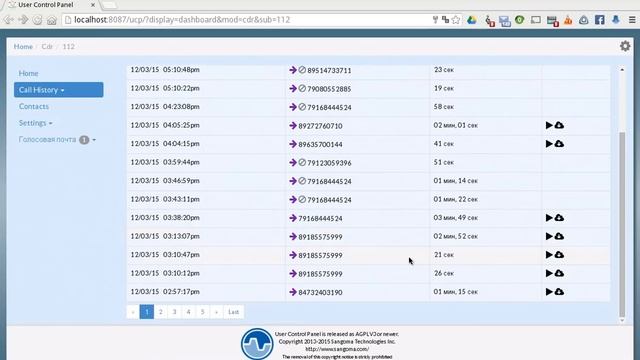The image size is (640, 360).
Task: Download recording for 04:04:15pm call
Action: (x=559, y=144)
